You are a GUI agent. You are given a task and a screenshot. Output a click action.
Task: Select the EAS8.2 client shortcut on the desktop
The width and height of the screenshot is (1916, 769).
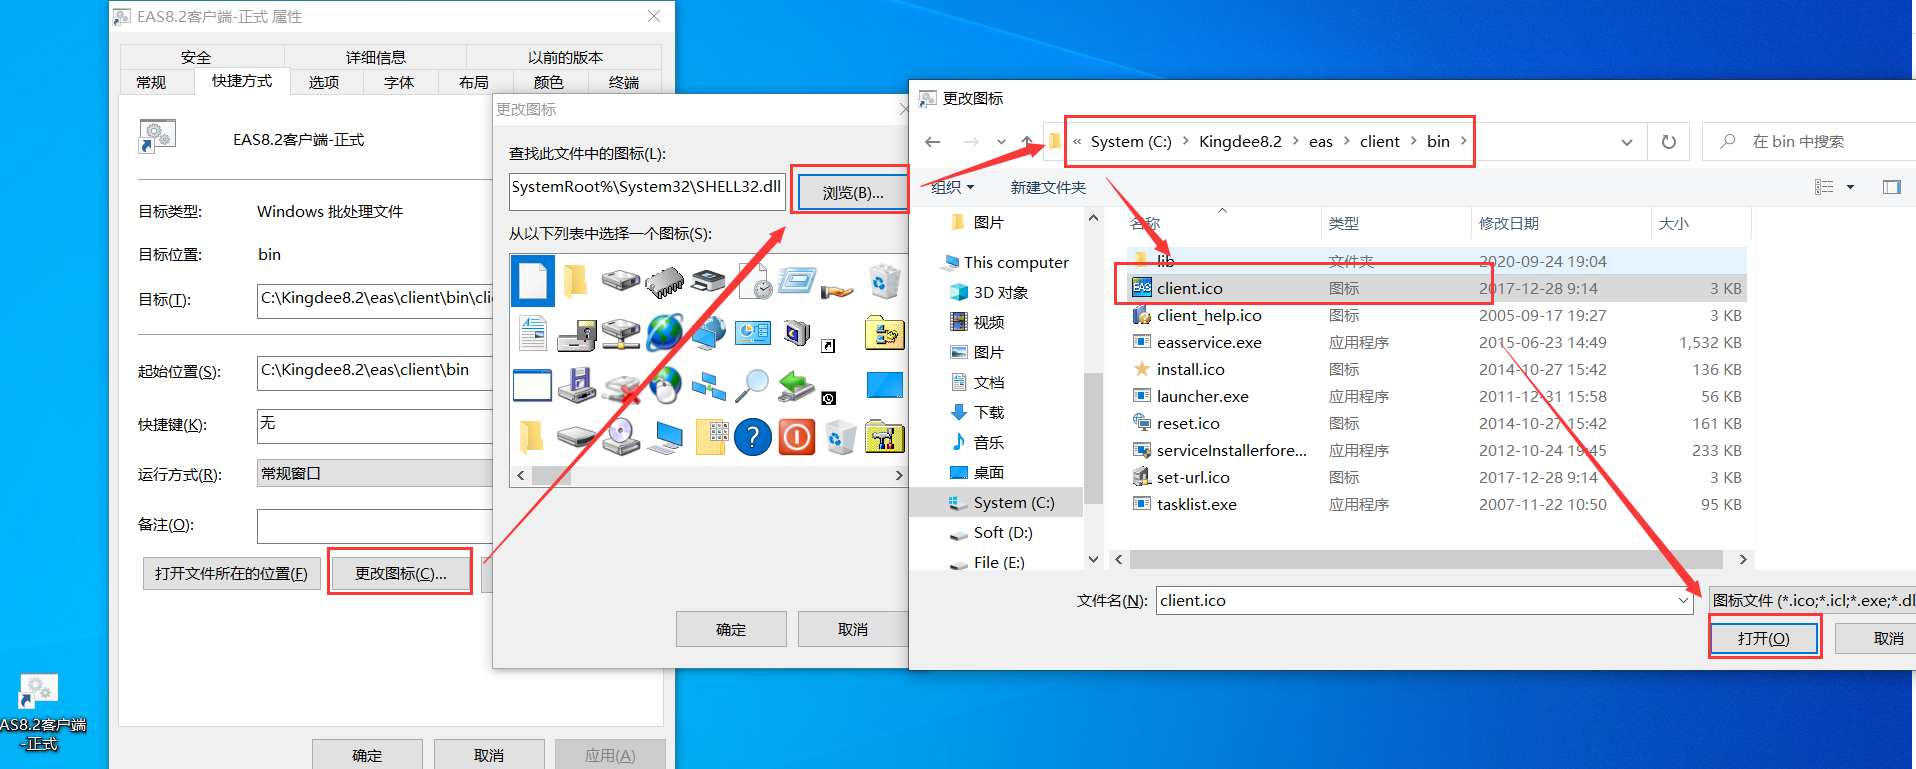[40, 712]
